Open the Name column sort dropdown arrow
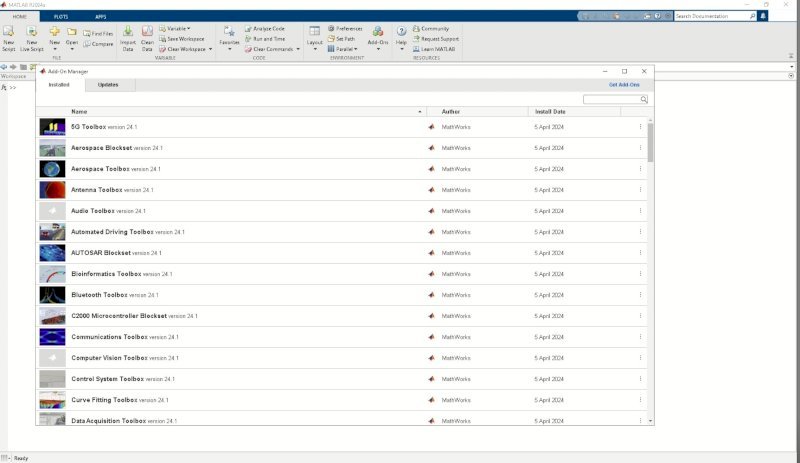 [420, 111]
